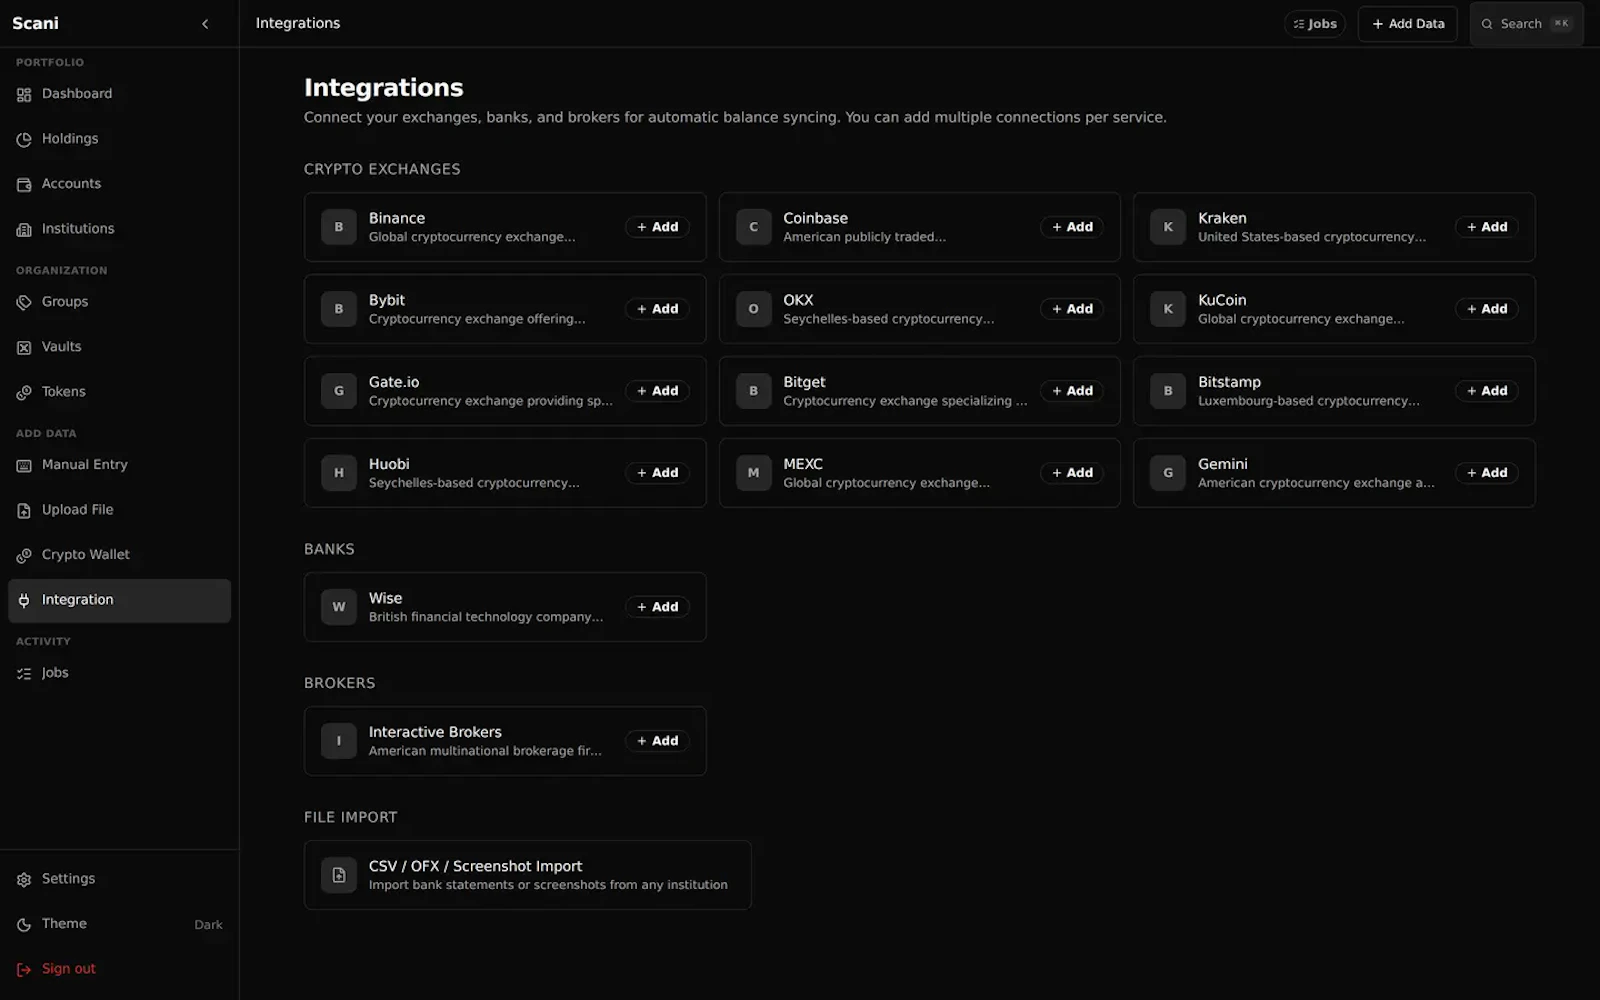1600x1000 pixels.
Task: Add an OKX connection
Action: click(x=1072, y=309)
